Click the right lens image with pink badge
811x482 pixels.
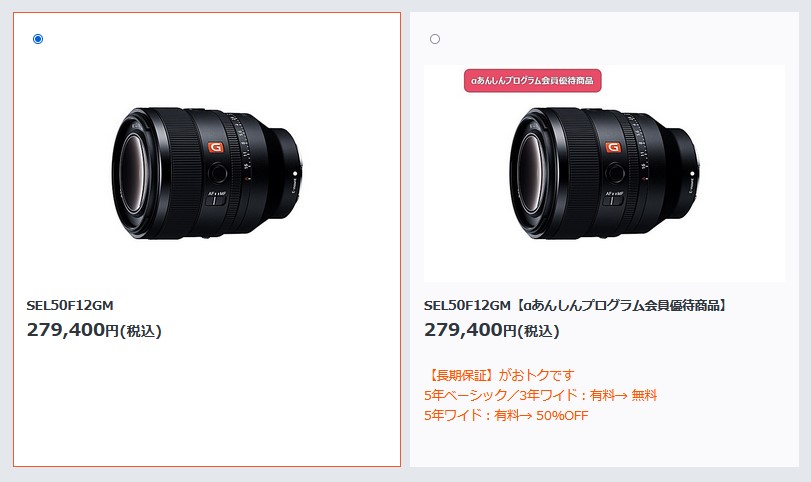coord(604,173)
